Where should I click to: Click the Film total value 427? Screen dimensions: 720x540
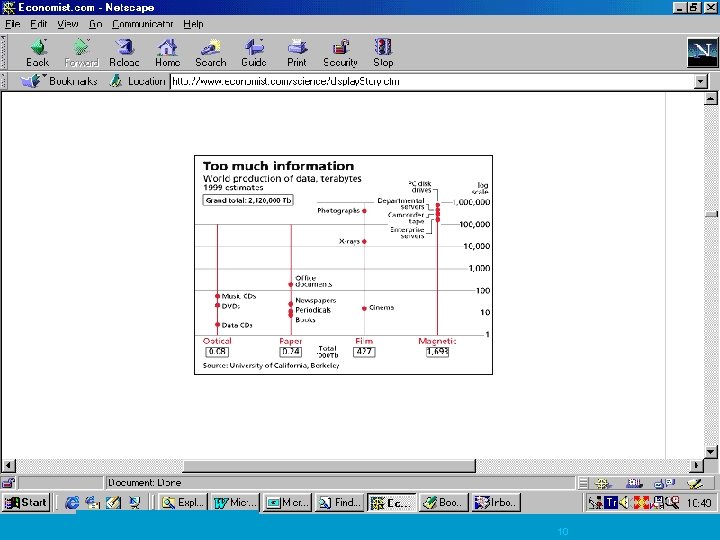(x=364, y=352)
